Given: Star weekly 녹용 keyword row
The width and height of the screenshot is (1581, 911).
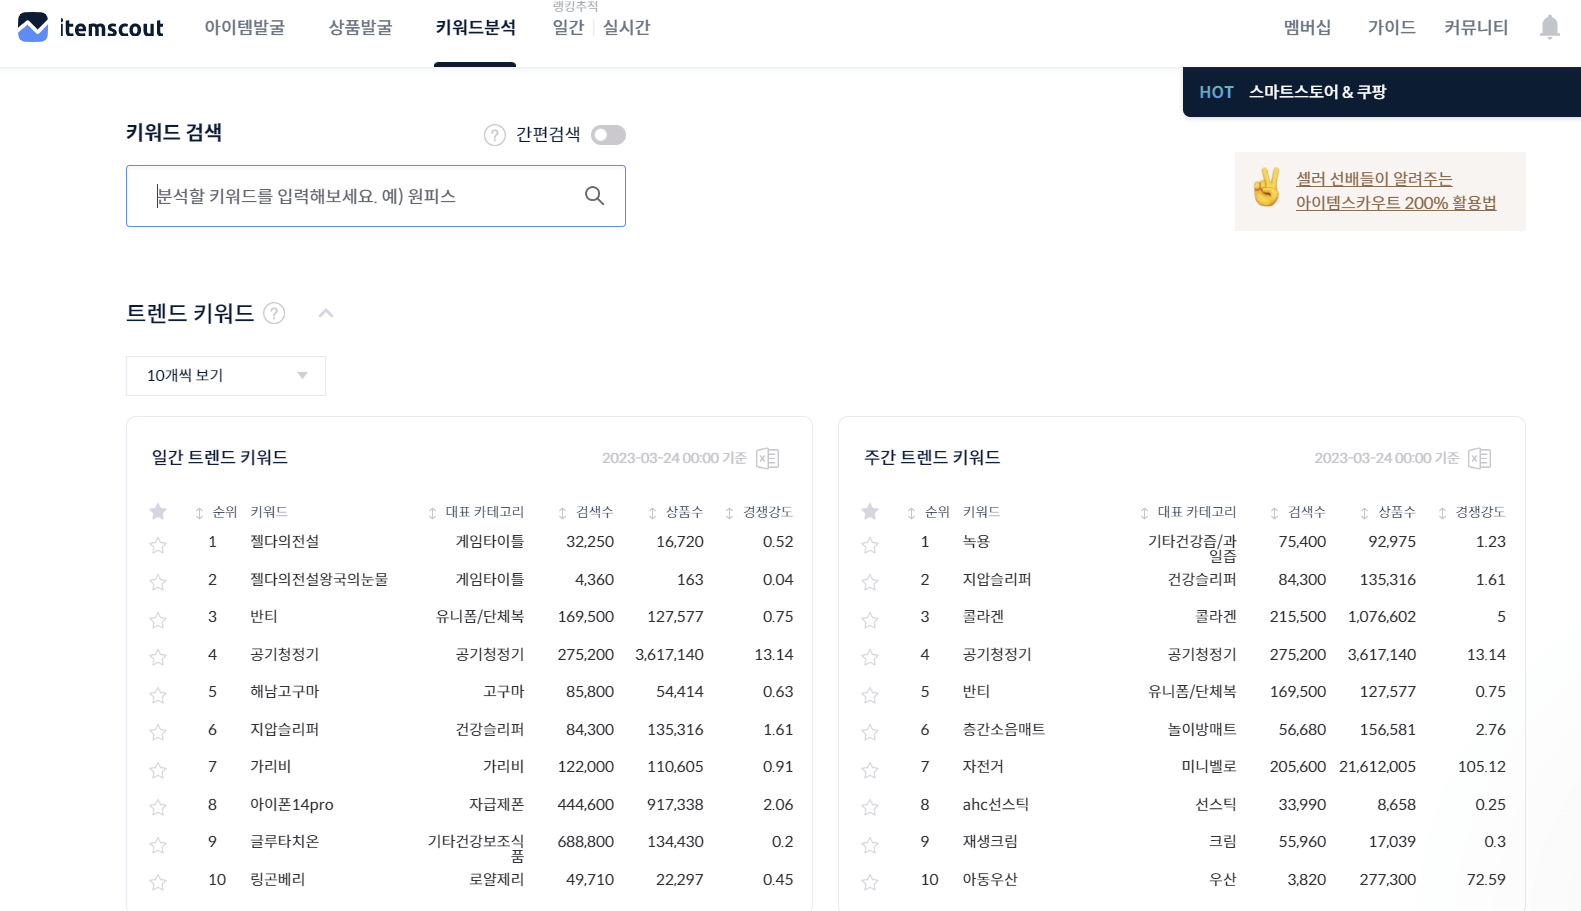Looking at the screenshot, I should [x=870, y=545].
